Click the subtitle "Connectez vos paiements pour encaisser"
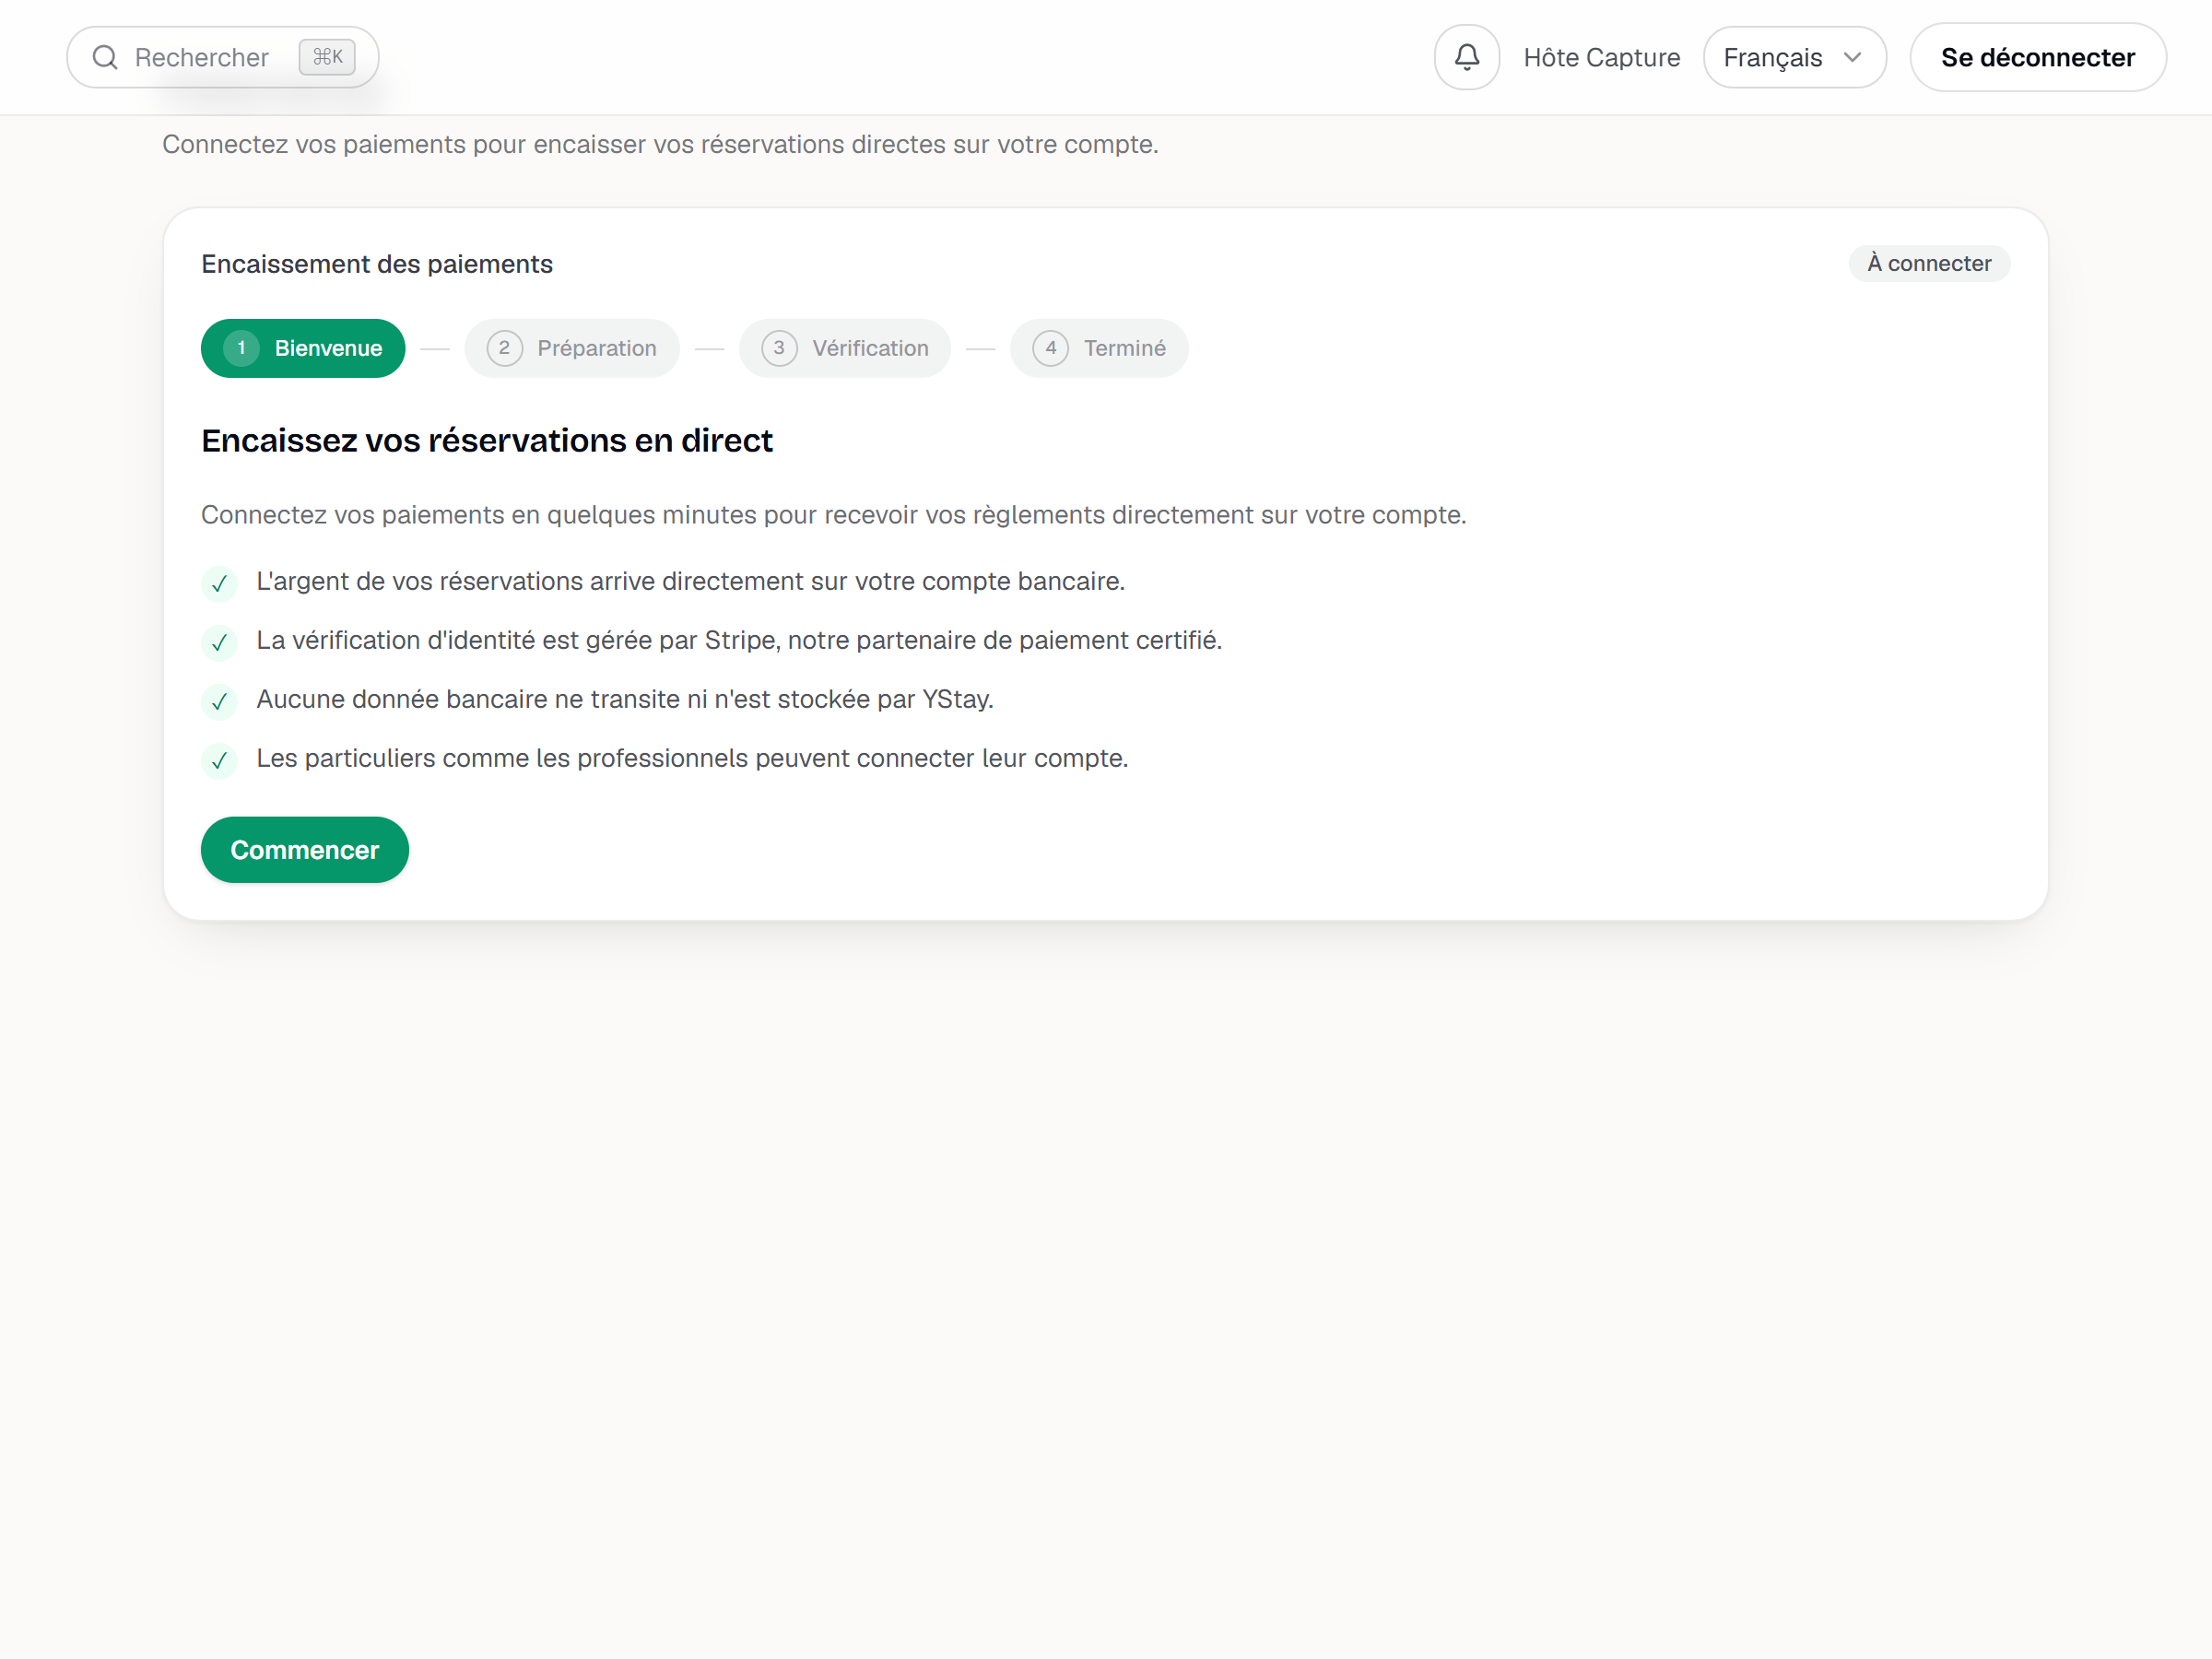 (660, 144)
